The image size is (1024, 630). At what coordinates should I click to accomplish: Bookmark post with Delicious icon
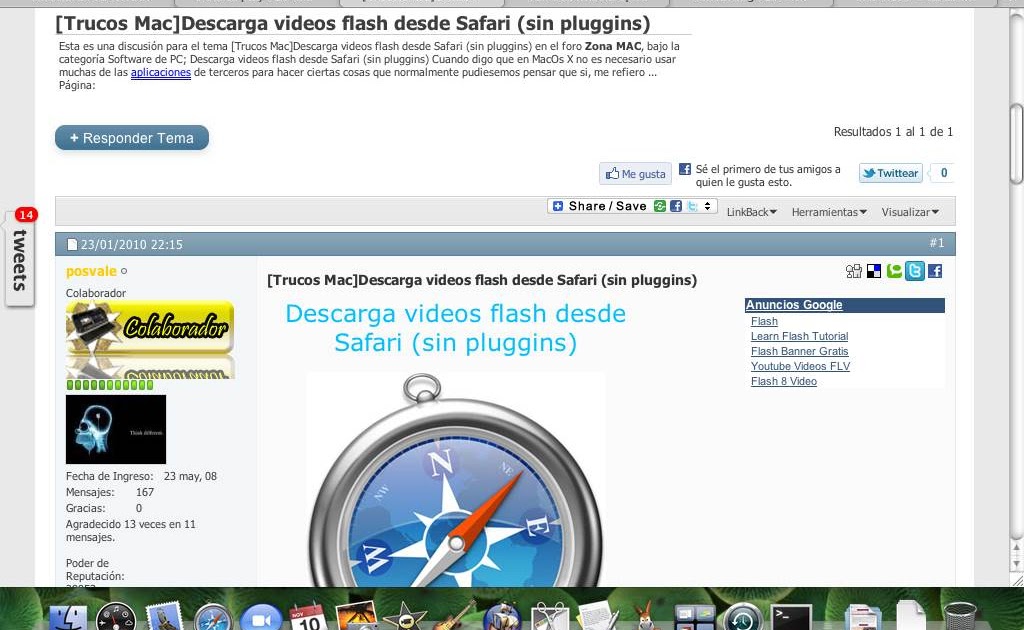click(x=874, y=272)
